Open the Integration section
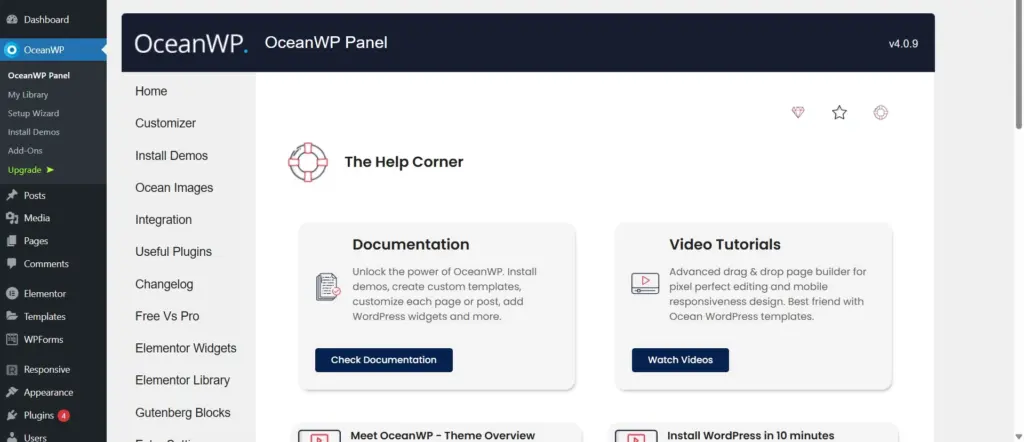This screenshot has height=442, width=1024. [163, 219]
